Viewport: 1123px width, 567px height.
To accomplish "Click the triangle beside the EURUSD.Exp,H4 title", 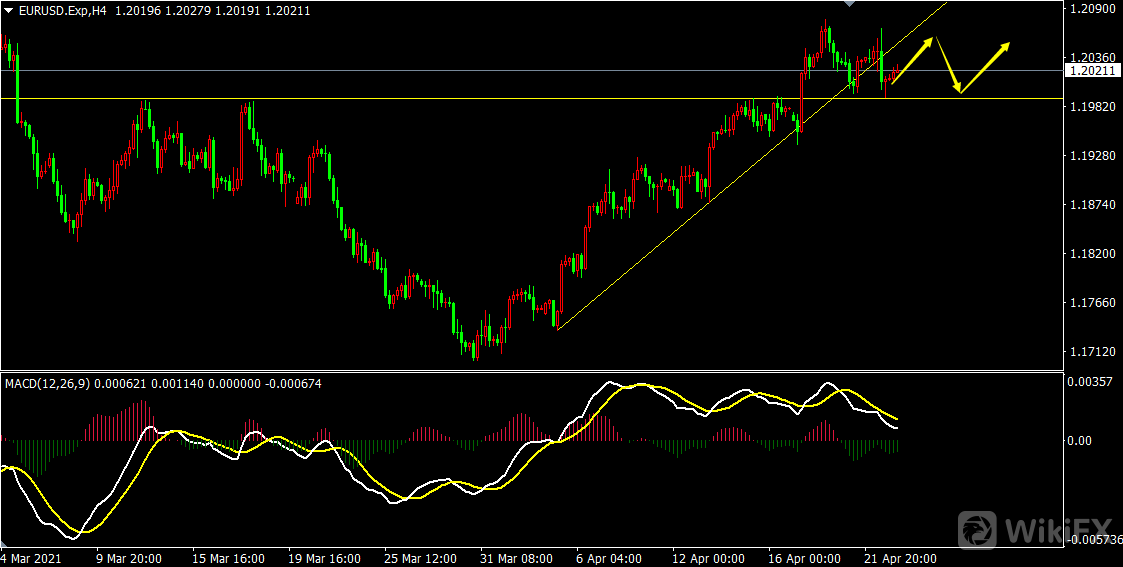I will pos(9,10).
